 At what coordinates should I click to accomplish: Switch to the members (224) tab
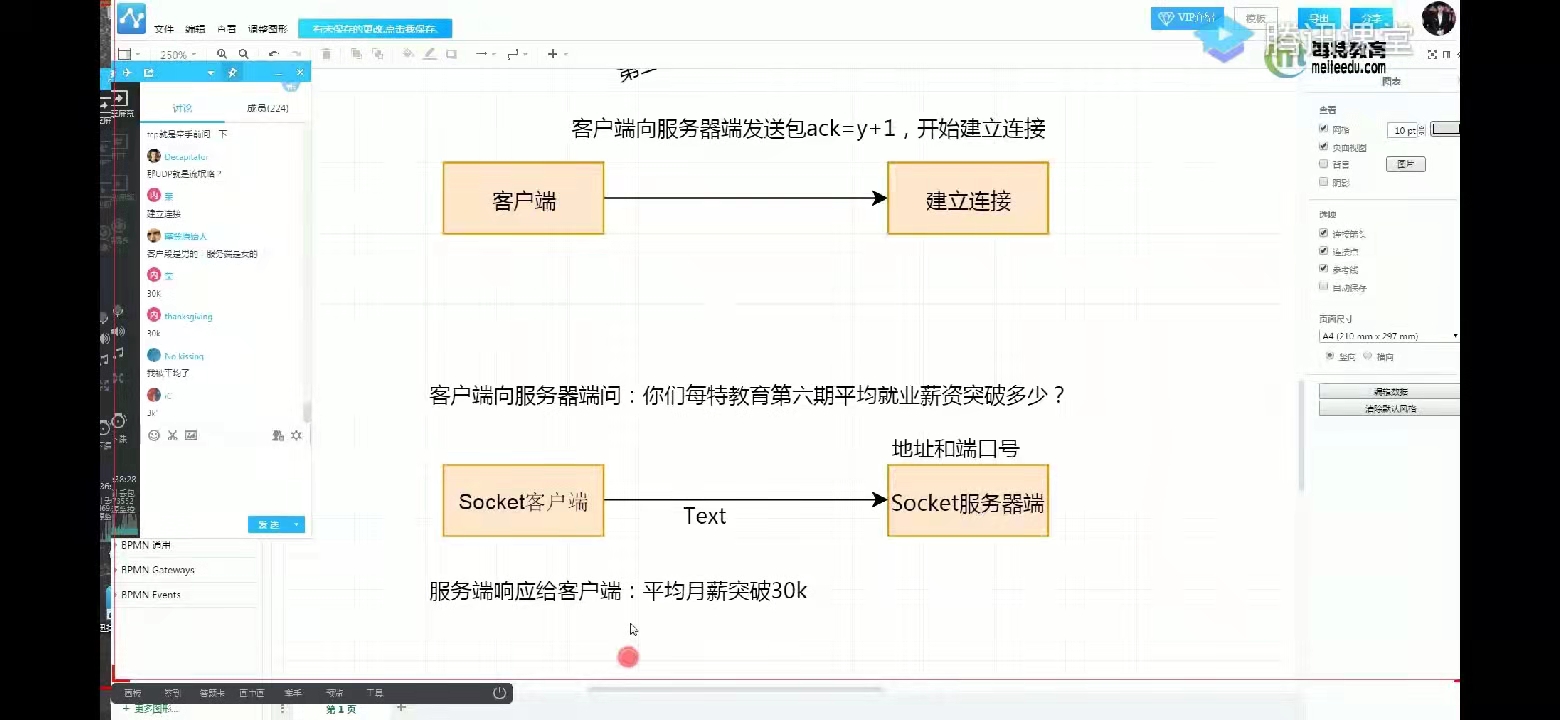point(267,108)
